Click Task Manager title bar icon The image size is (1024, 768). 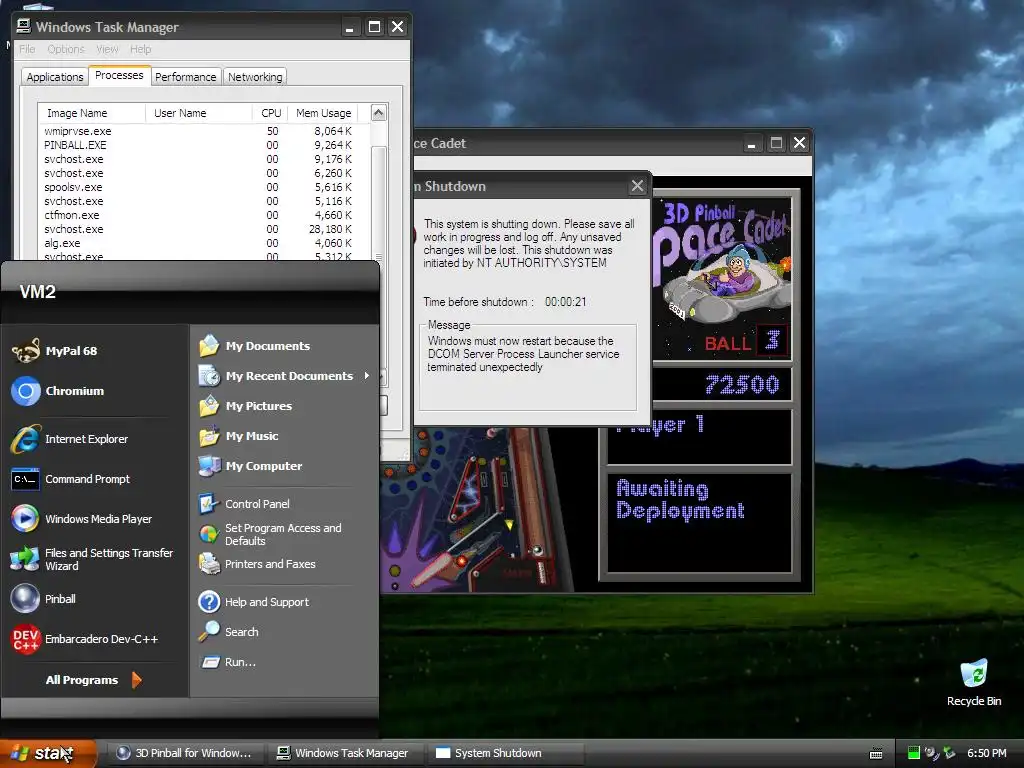[x=24, y=26]
